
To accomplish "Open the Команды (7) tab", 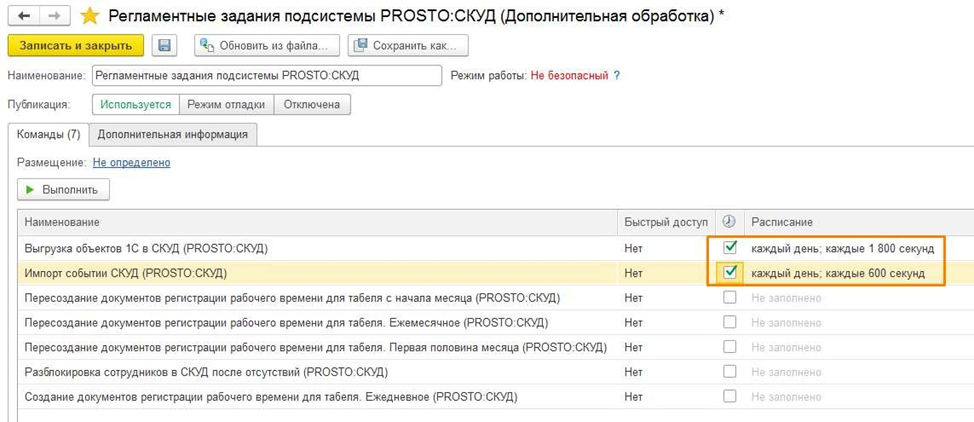I will pos(48,134).
